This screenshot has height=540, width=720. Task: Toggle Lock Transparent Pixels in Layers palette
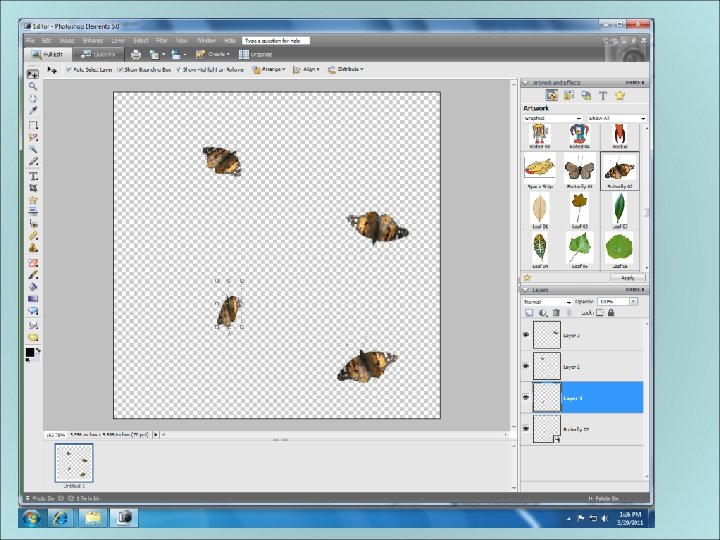[x=600, y=313]
